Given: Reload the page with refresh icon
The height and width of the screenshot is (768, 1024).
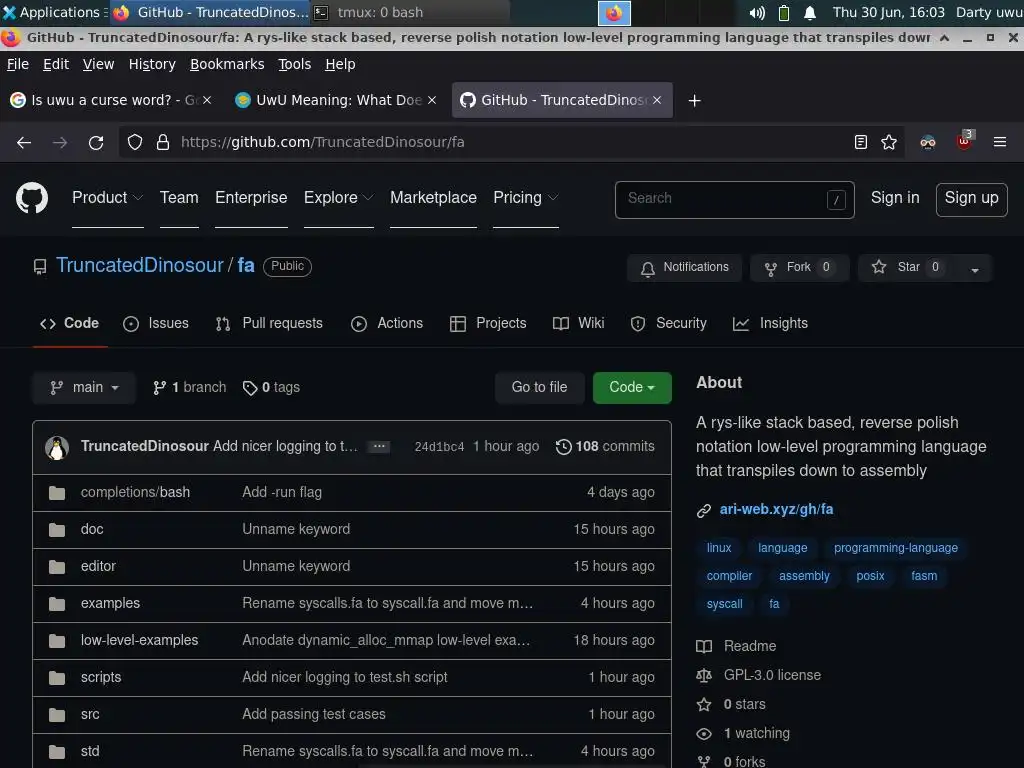Looking at the screenshot, I should [96, 142].
